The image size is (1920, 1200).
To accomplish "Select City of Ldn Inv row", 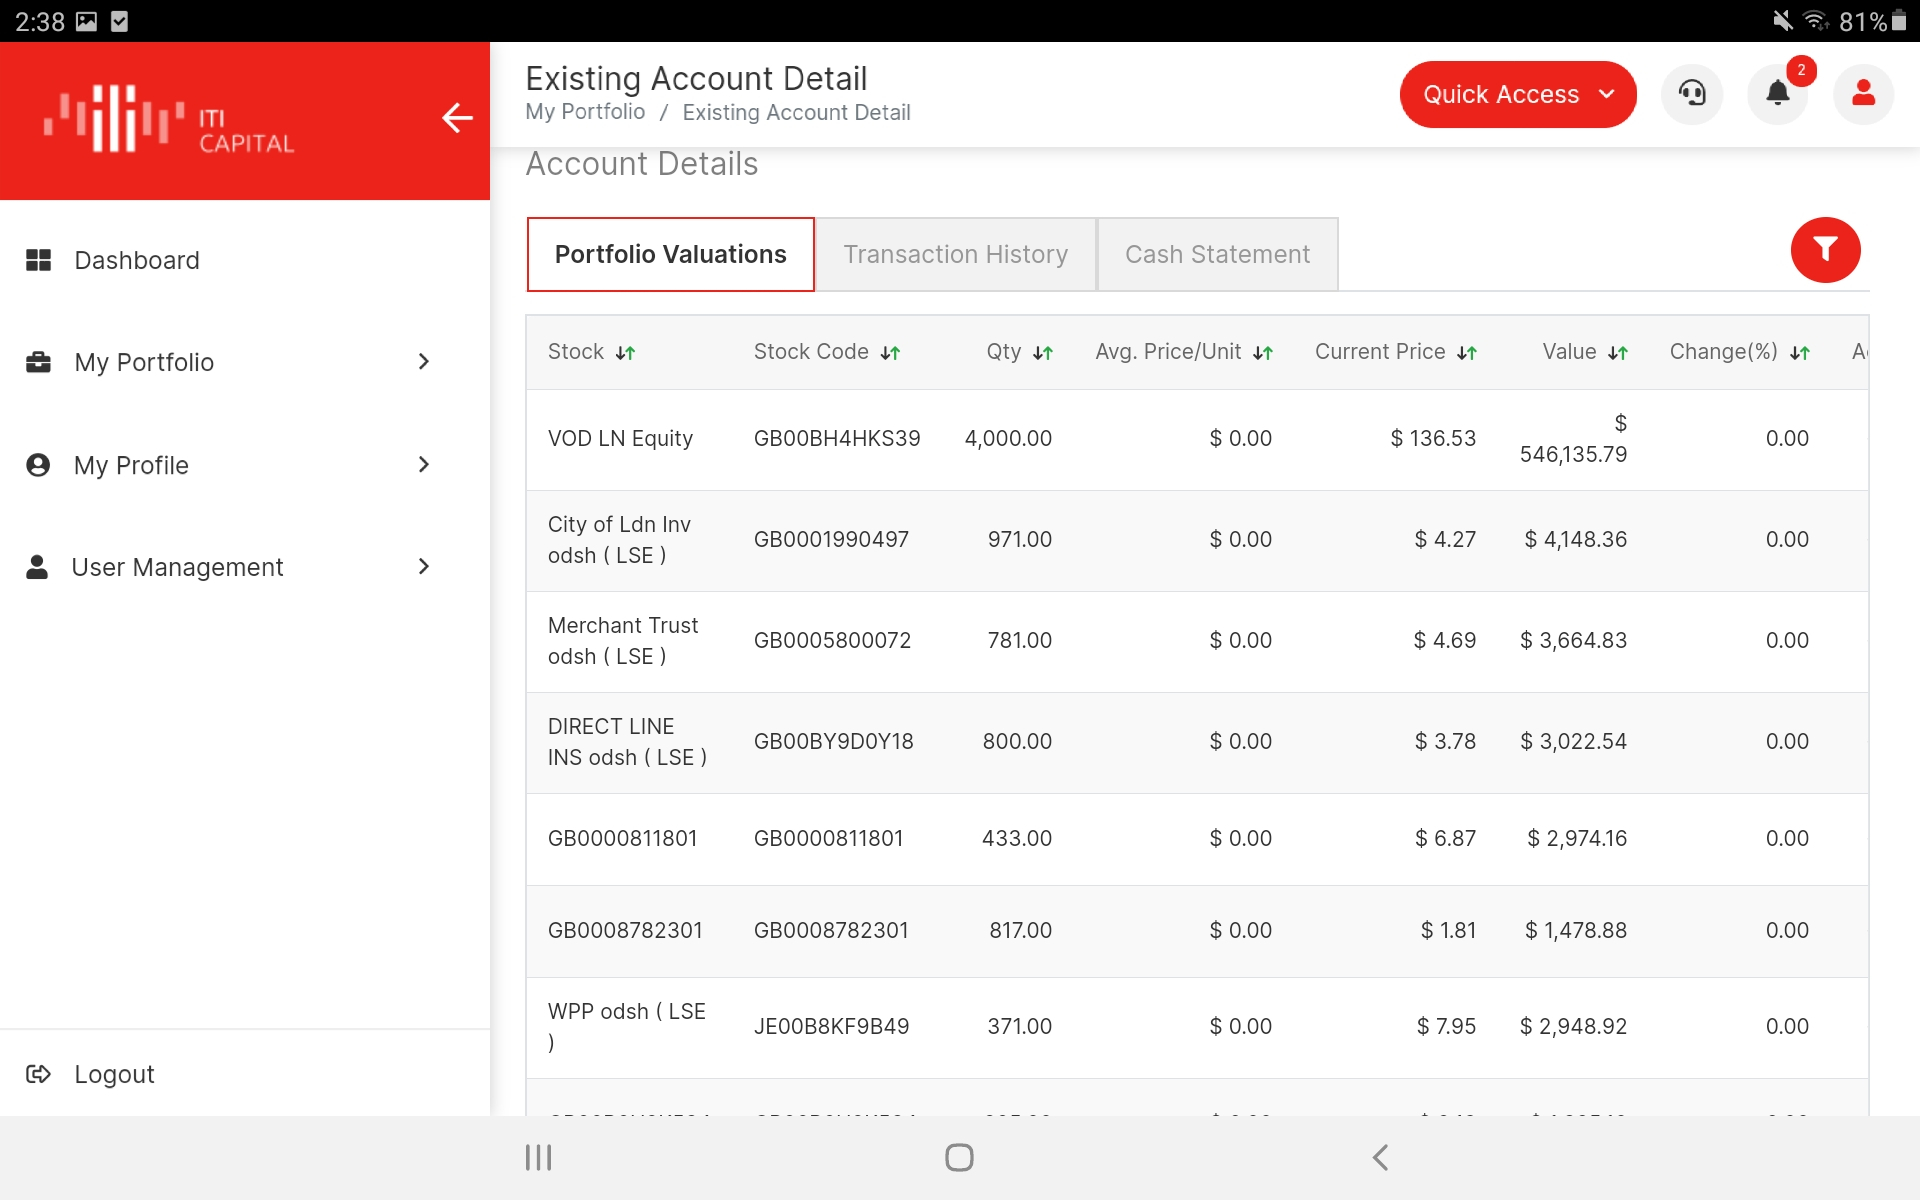I will (1197, 540).
